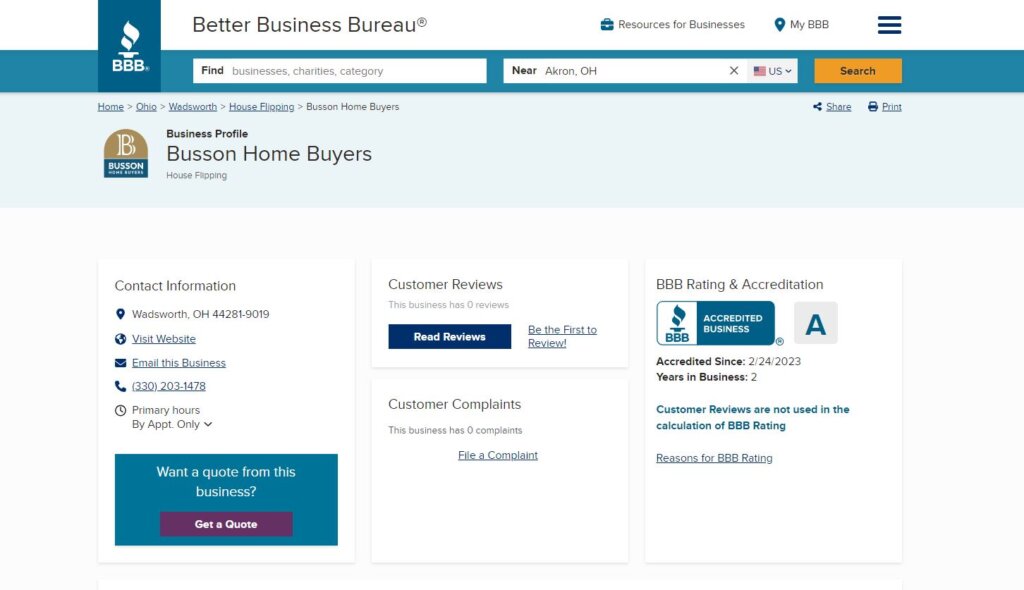The height and width of the screenshot is (590, 1024).
Task: Click the phone handset icon
Action: click(120, 386)
